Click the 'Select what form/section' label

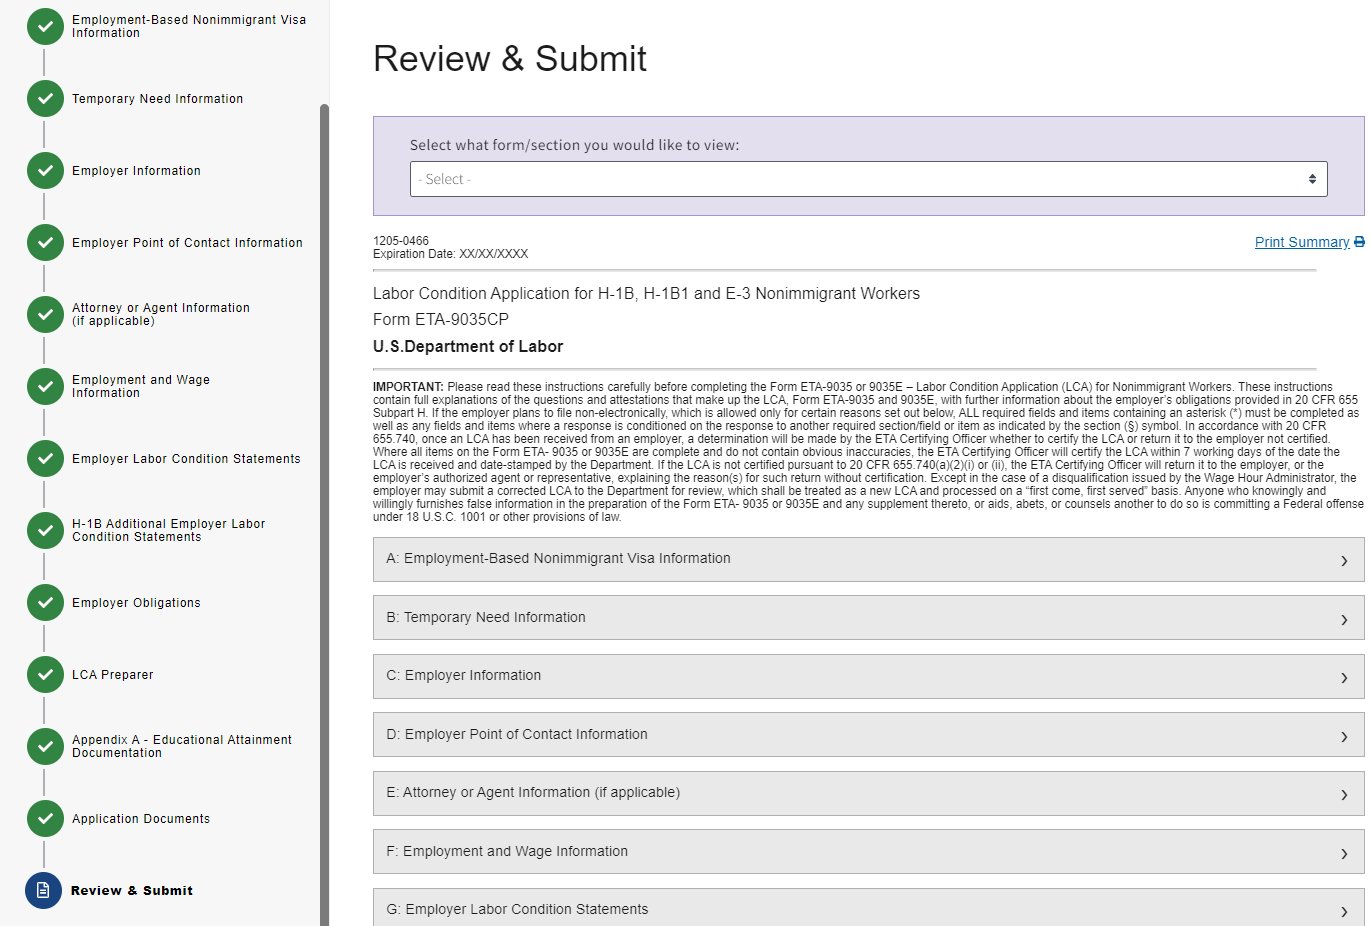[x=574, y=145]
